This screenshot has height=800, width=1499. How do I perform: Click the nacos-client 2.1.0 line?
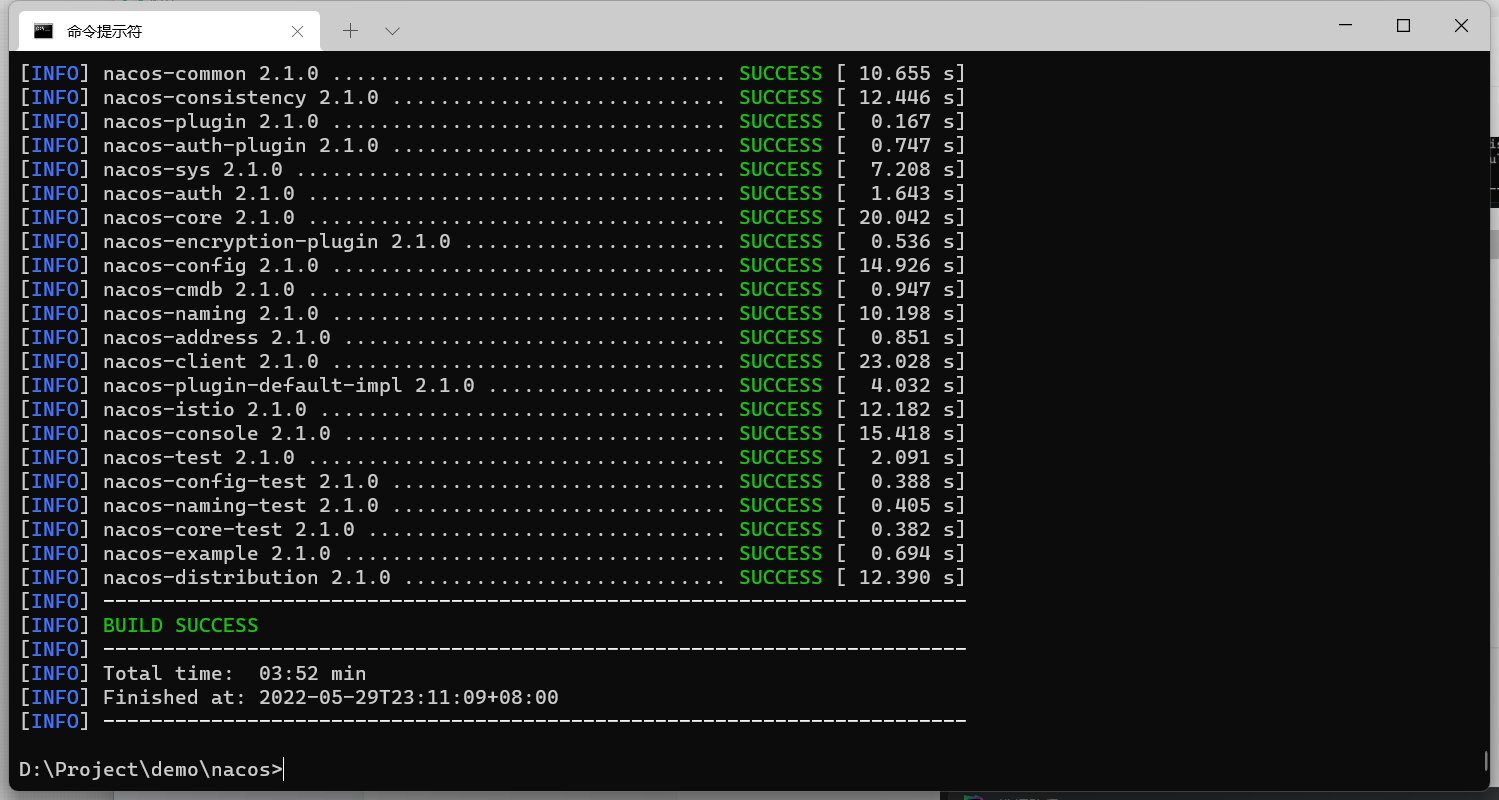click(492, 361)
